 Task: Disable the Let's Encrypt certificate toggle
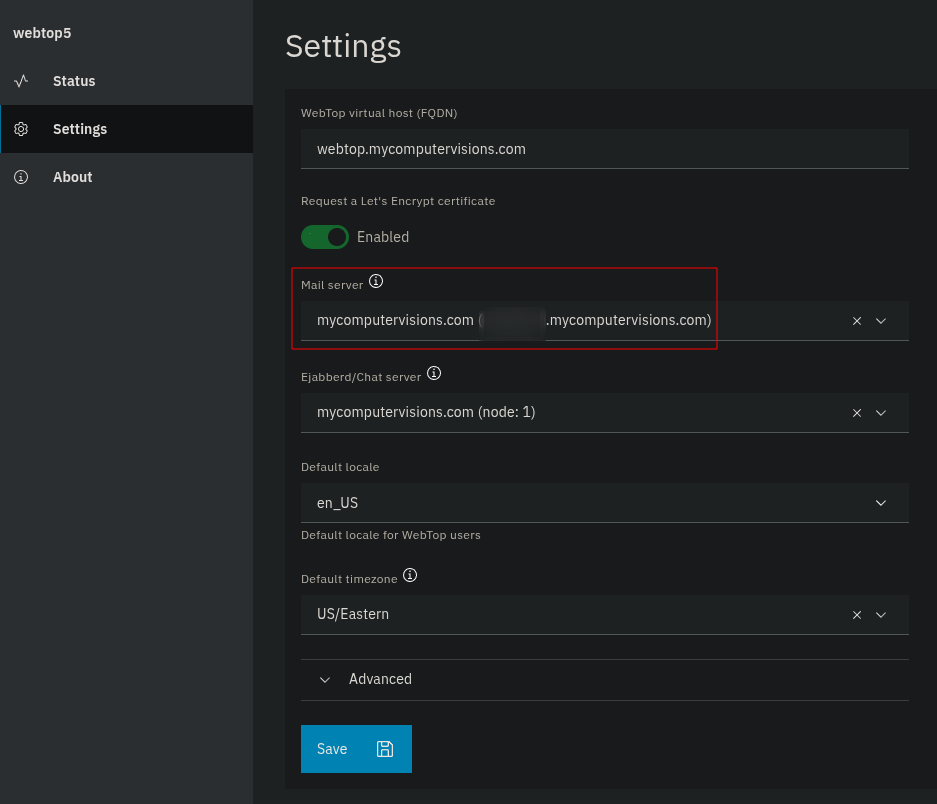pos(325,237)
